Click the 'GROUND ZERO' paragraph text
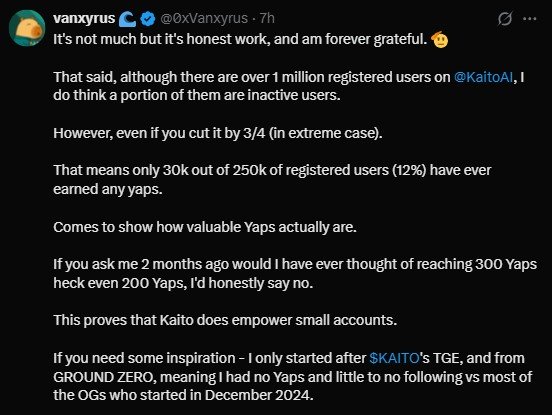Viewport: 552px width, 415px height. [x=293, y=377]
